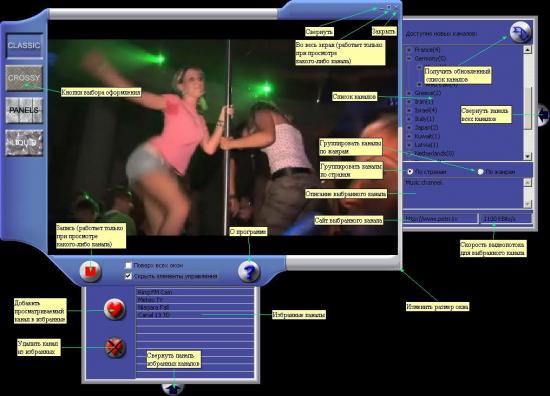Screen dimensions: 550x396
Task: Apply the LIQUID skin
Action: click(x=24, y=142)
